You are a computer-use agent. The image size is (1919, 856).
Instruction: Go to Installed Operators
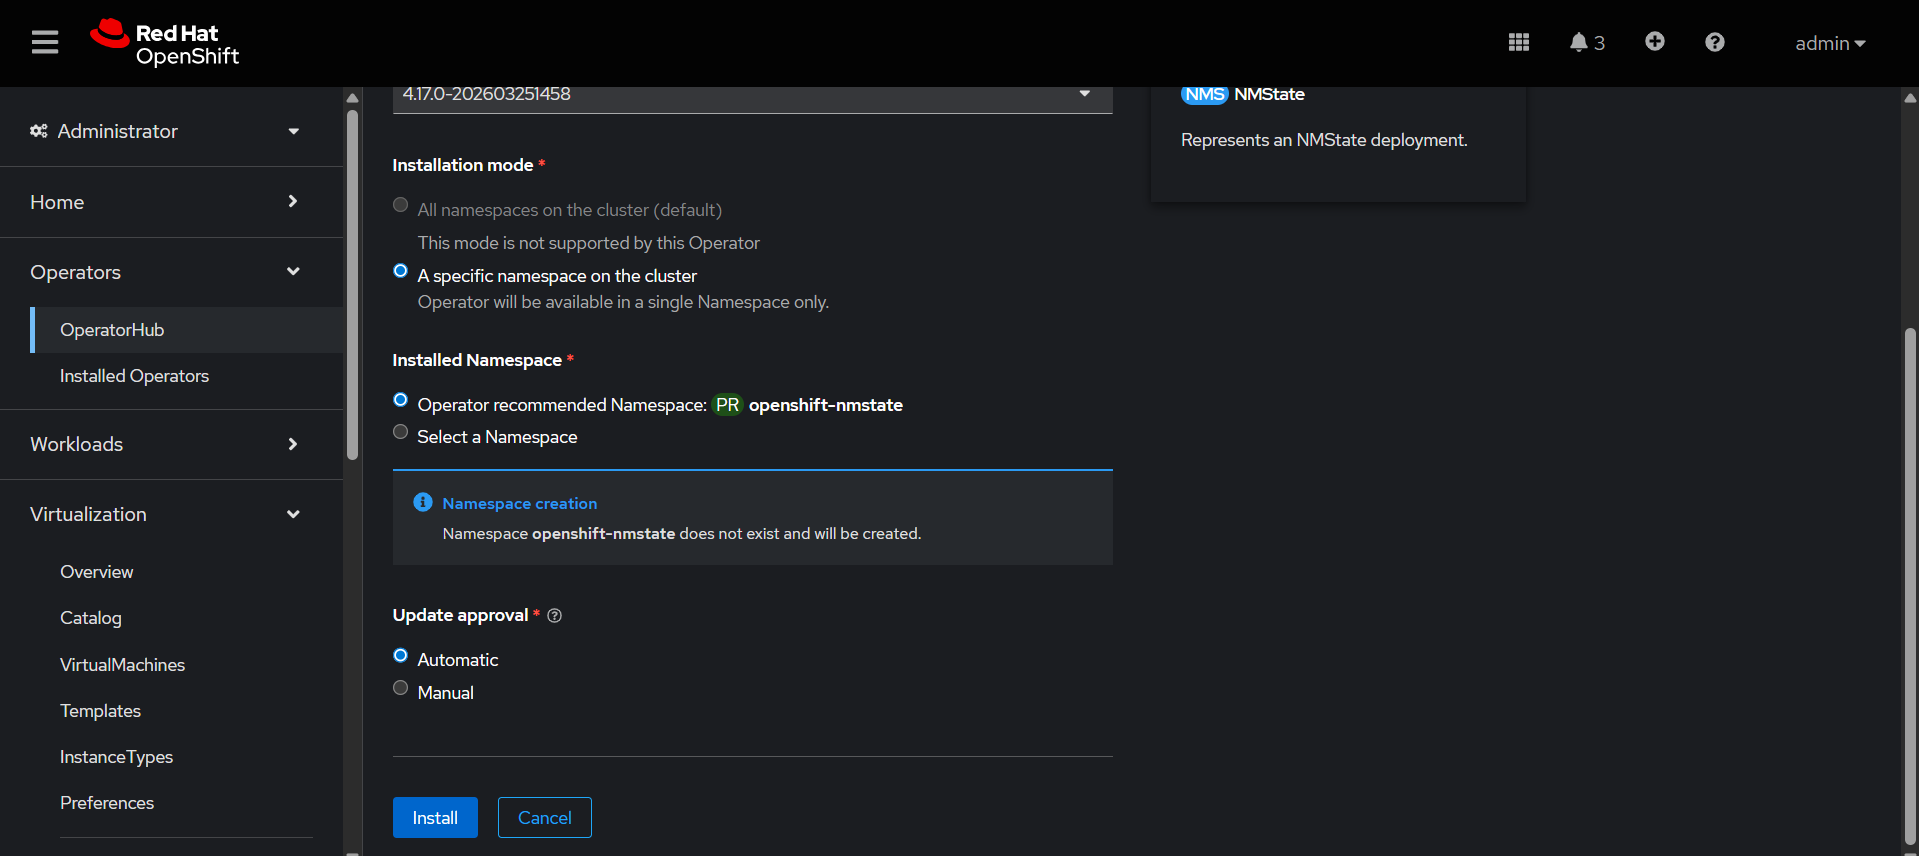coord(134,376)
